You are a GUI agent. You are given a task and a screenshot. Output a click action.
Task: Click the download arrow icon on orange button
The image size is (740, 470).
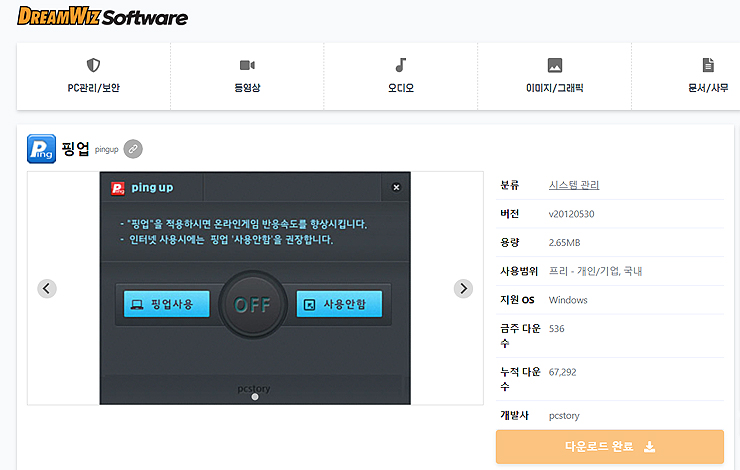(x=649, y=446)
